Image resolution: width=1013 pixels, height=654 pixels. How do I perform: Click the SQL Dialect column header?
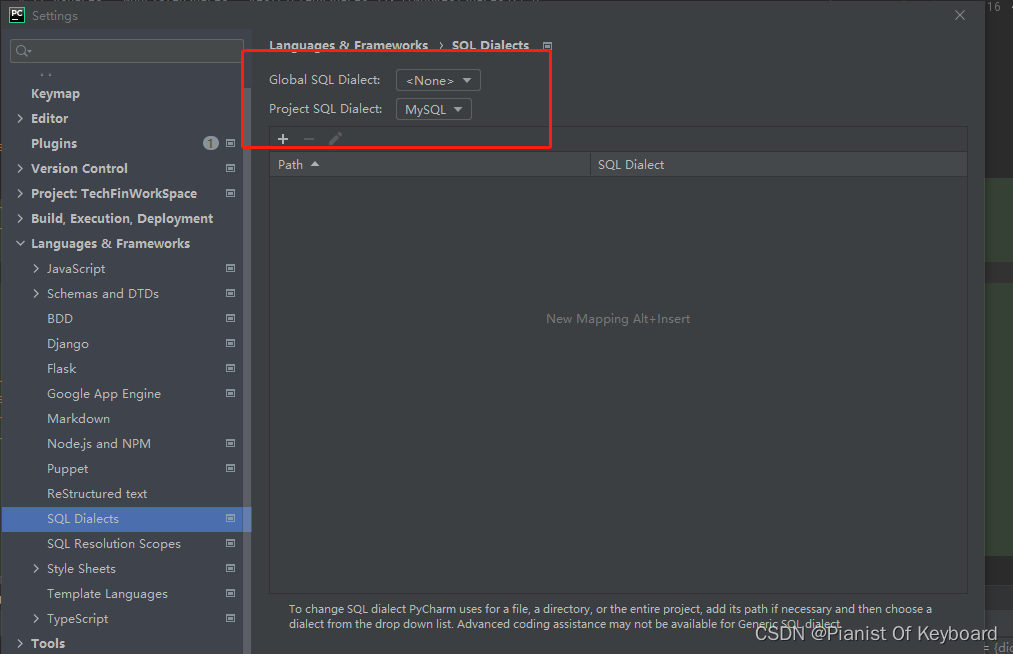tap(778, 164)
